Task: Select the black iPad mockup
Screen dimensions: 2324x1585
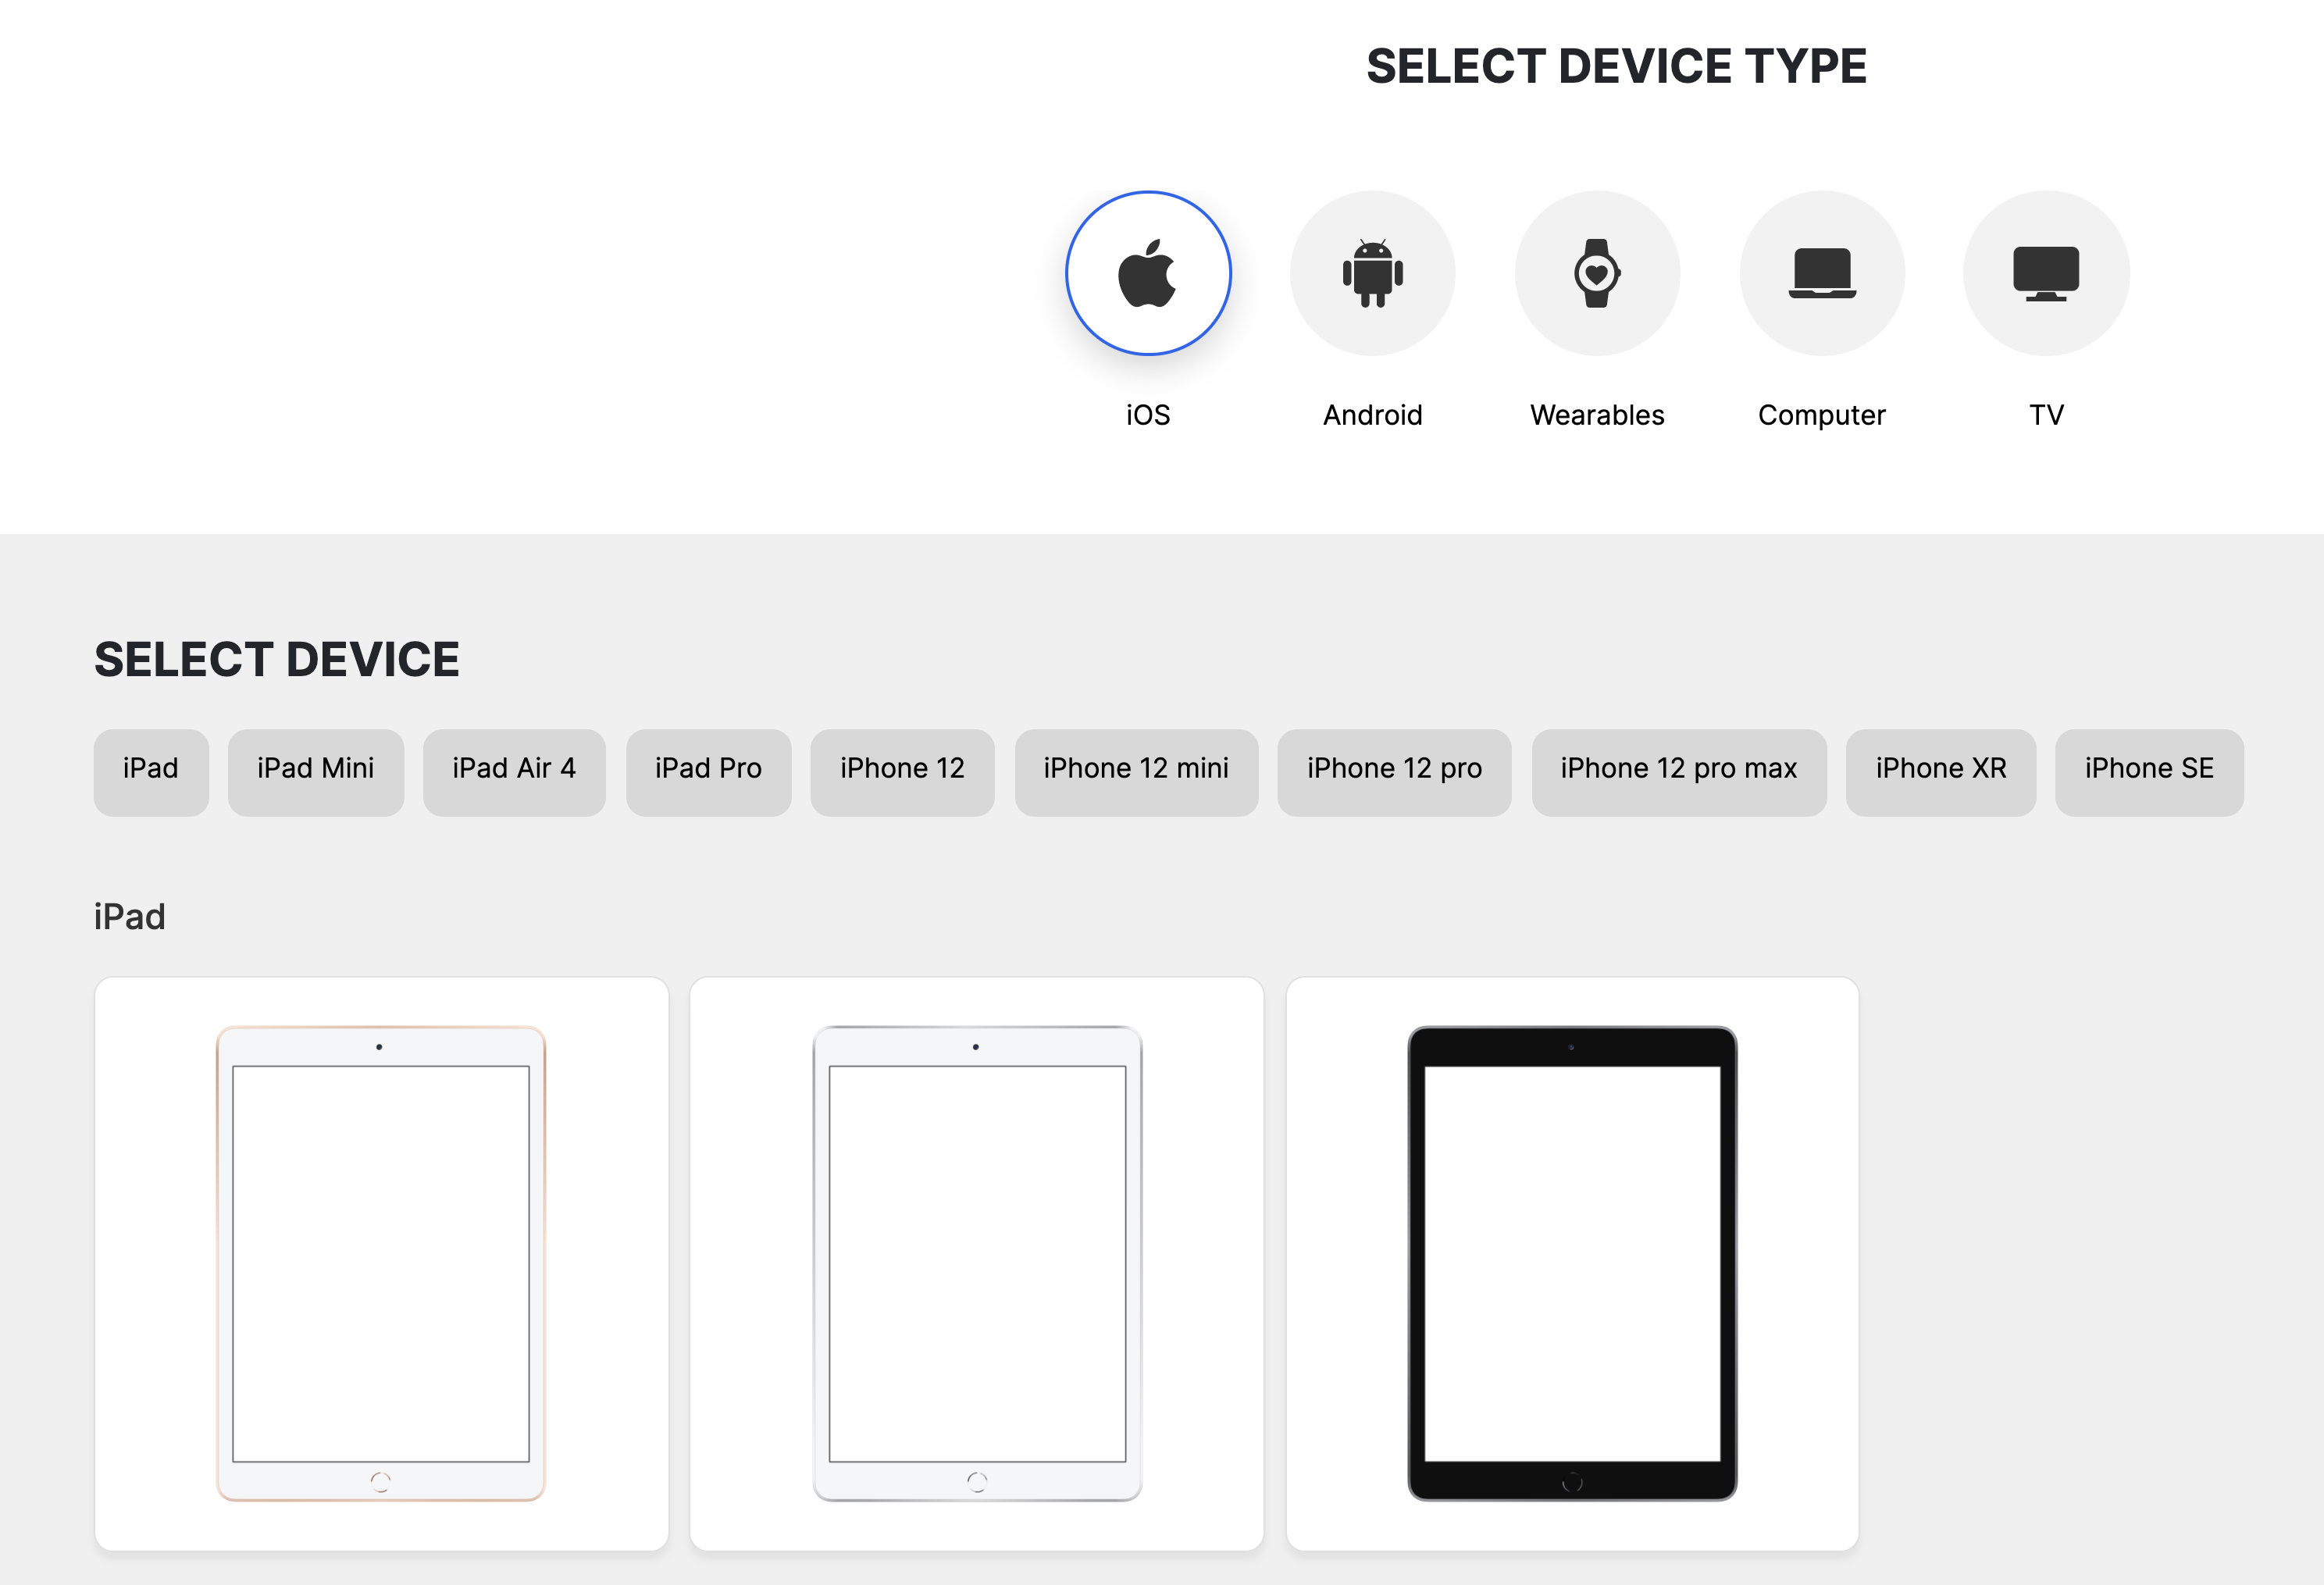Action: (1572, 1263)
